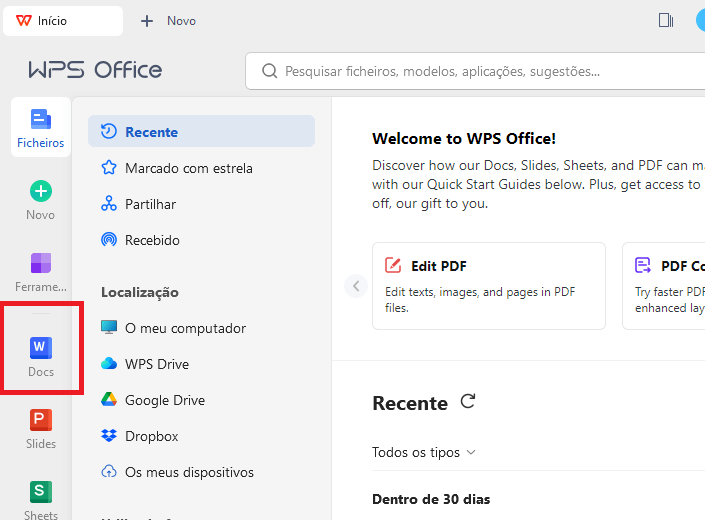Click the previous arrow of the guide carousel

(356, 286)
